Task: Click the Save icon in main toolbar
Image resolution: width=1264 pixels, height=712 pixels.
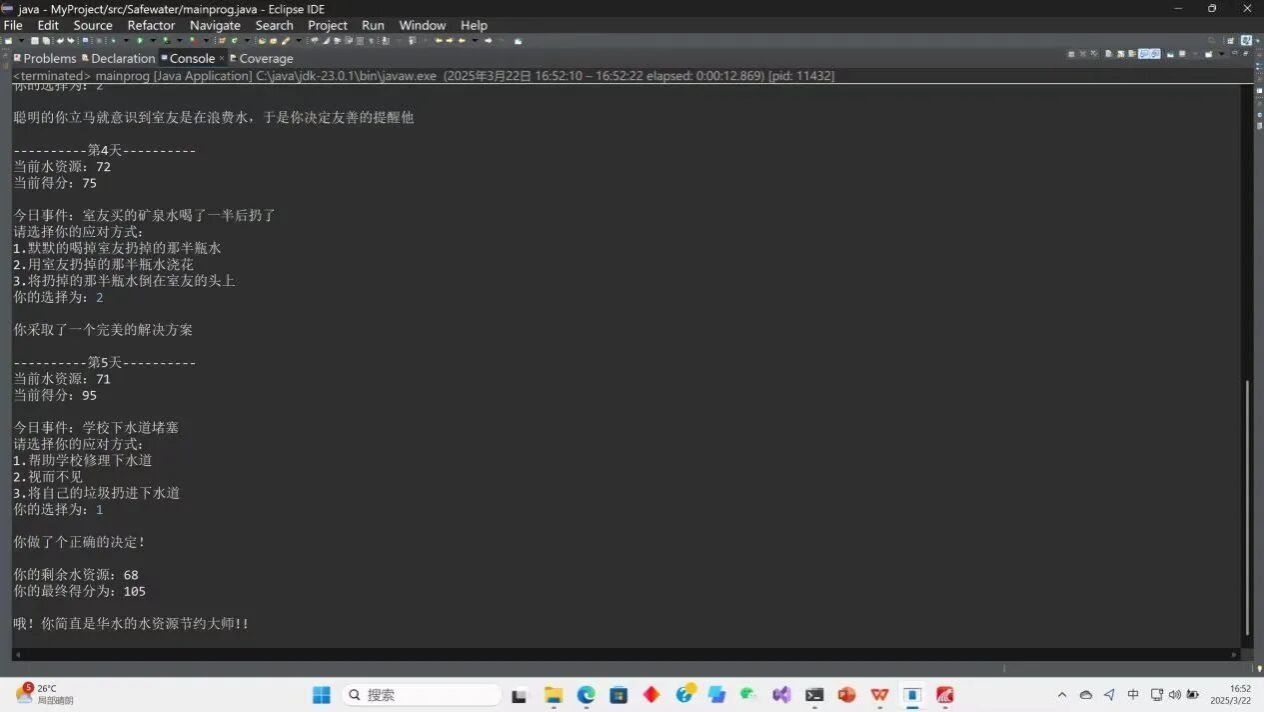Action: 34,41
